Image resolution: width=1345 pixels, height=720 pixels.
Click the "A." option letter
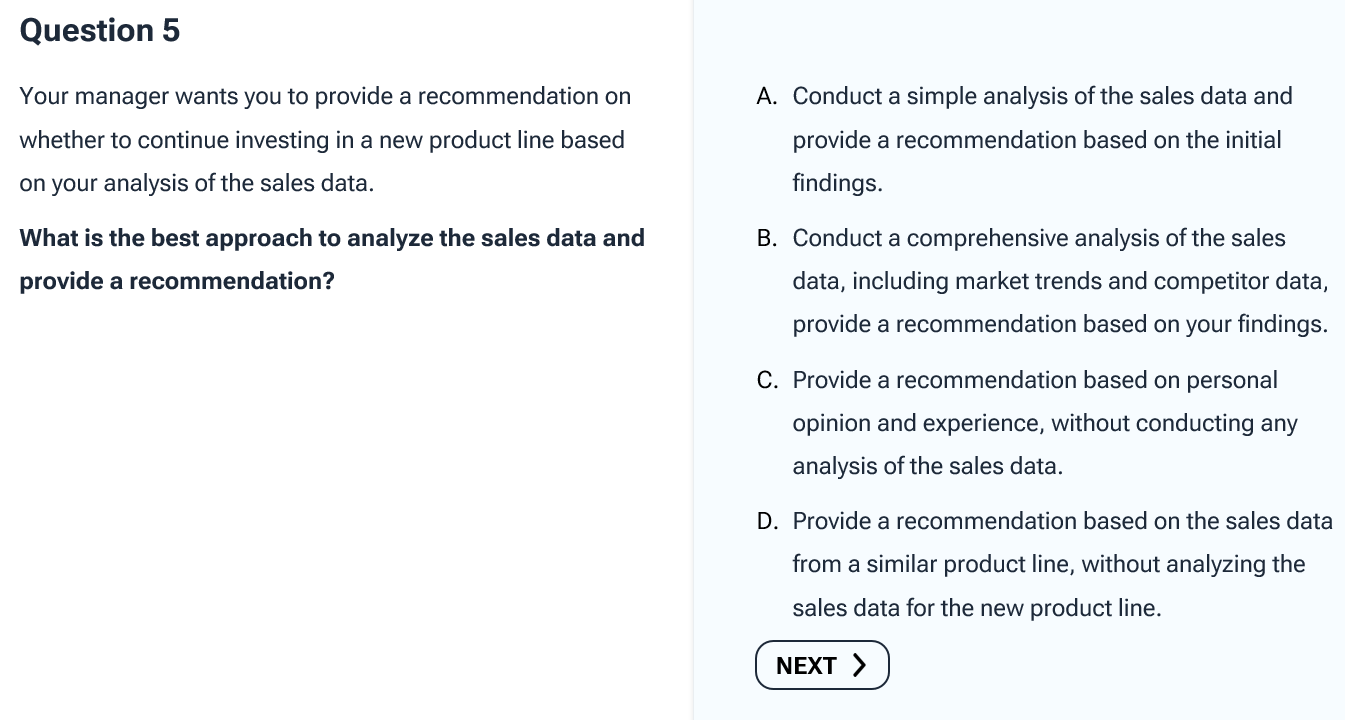[768, 97]
